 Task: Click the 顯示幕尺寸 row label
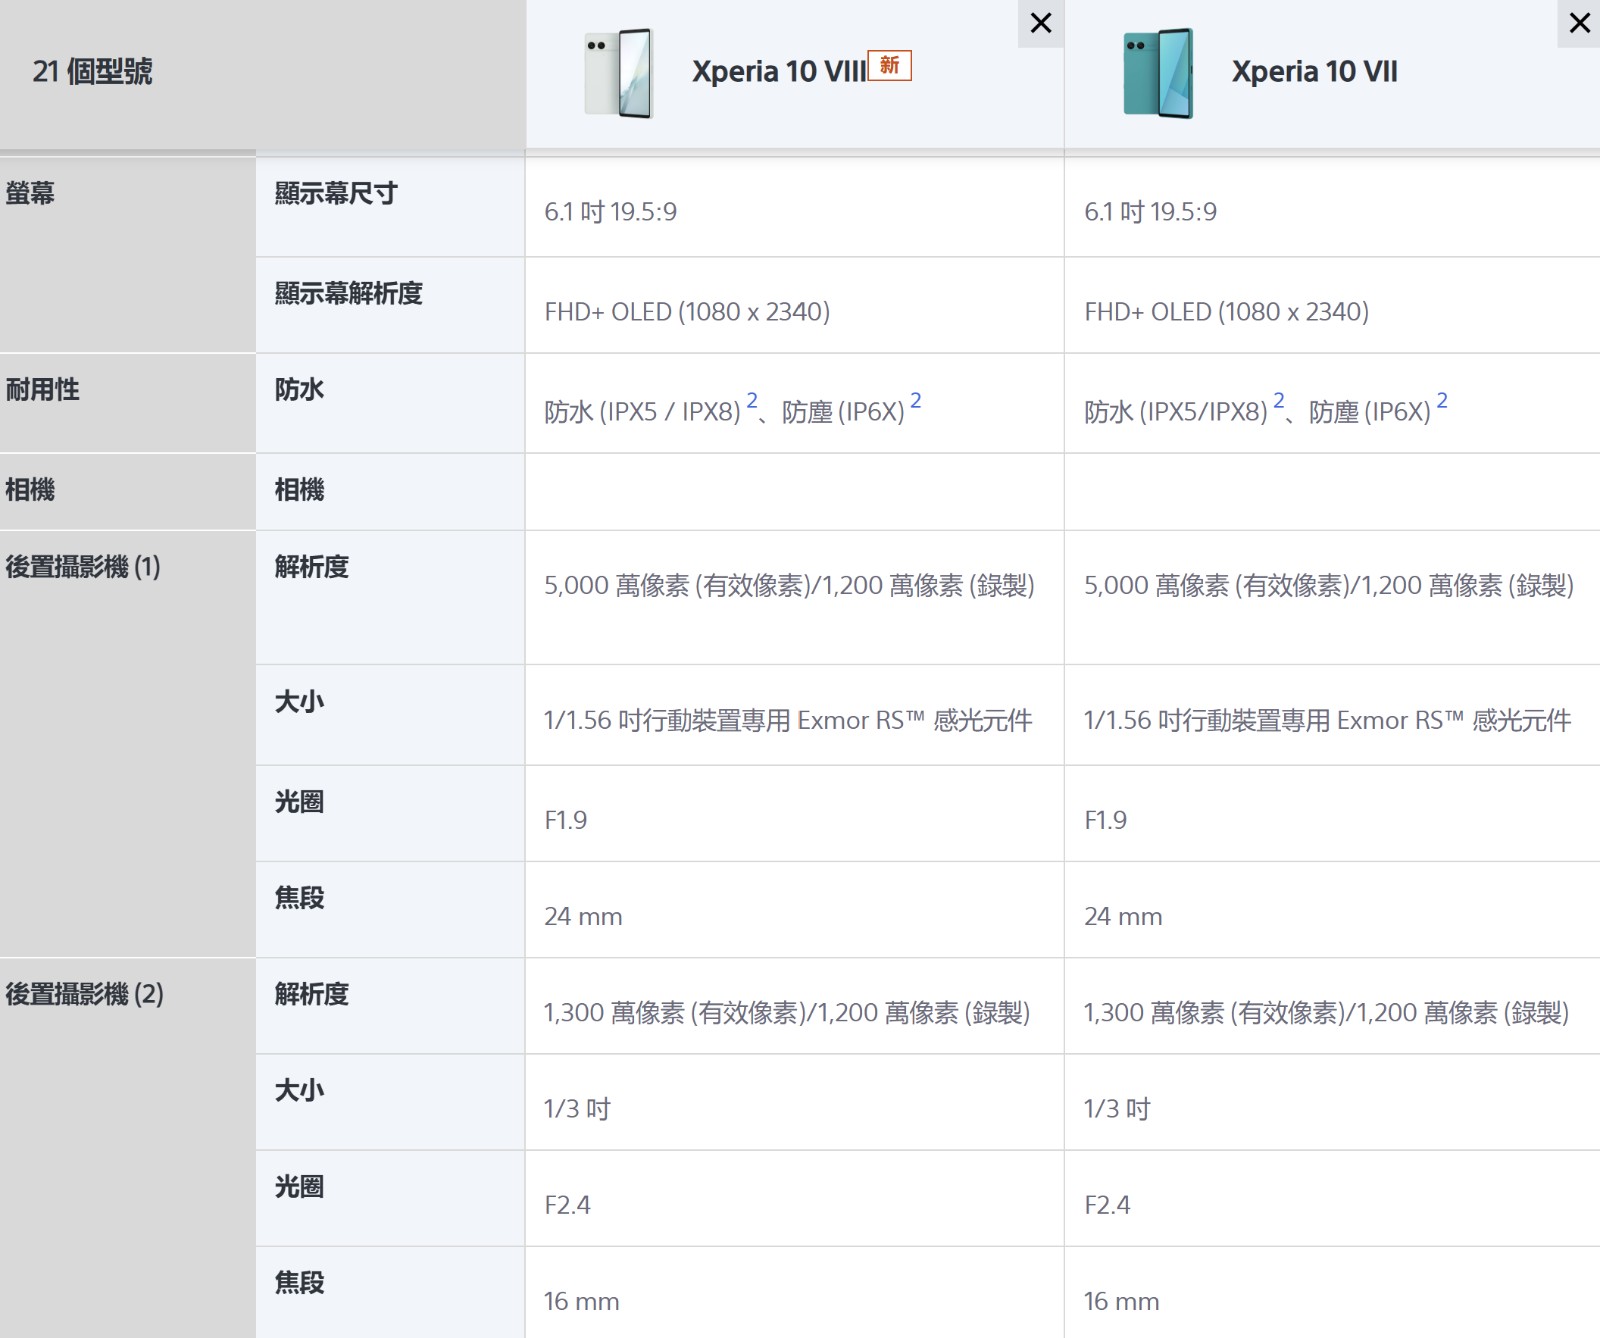[336, 193]
